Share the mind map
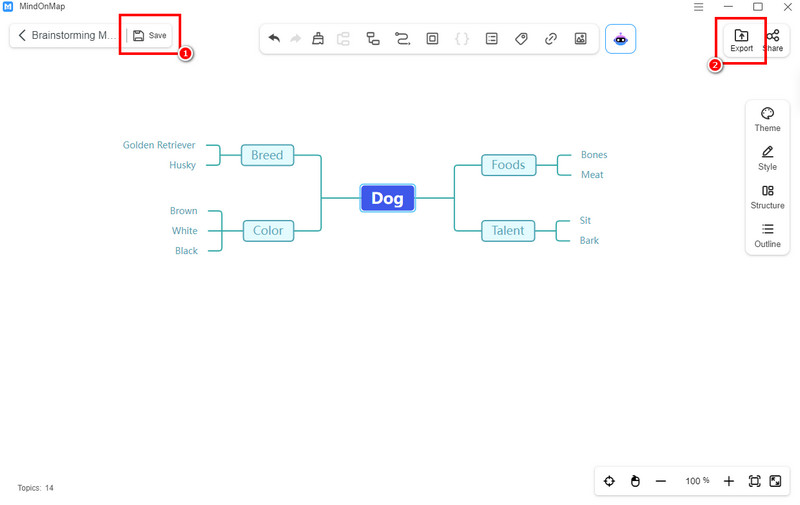Image resolution: width=800 pixels, height=505 pixels. point(773,40)
